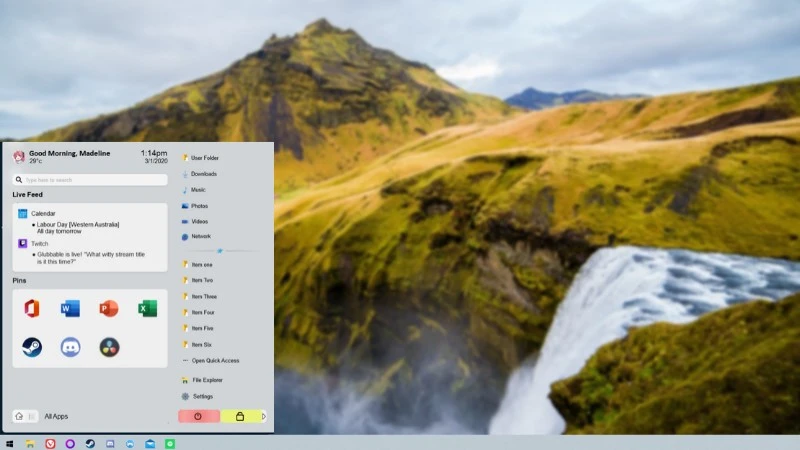This screenshot has width=800, height=450.
Task: Open the Network entry
Action: [x=196, y=237]
